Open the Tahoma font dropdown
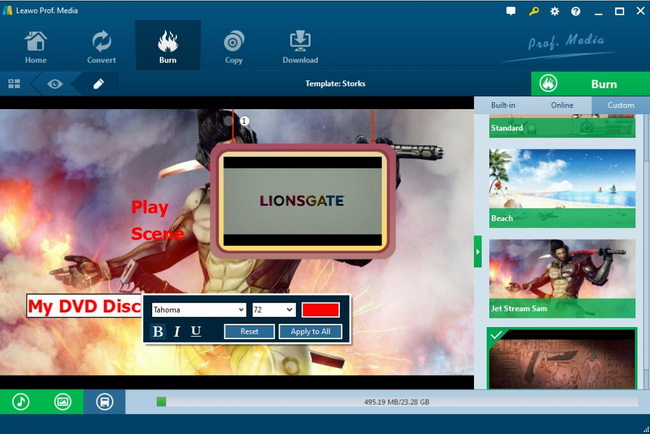650x434 pixels. coord(199,310)
